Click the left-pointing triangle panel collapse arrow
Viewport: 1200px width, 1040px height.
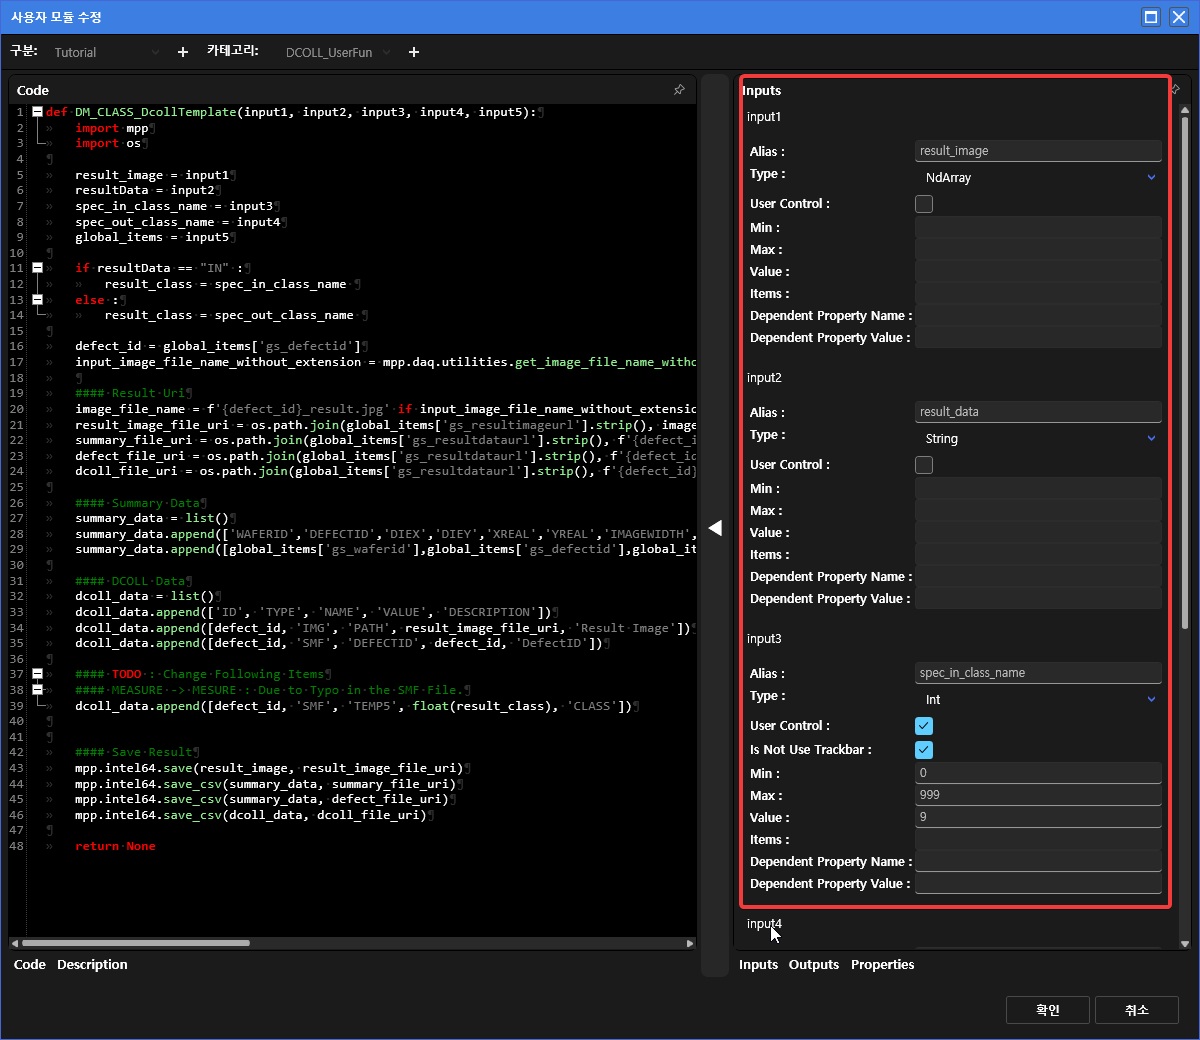click(715, 528)
